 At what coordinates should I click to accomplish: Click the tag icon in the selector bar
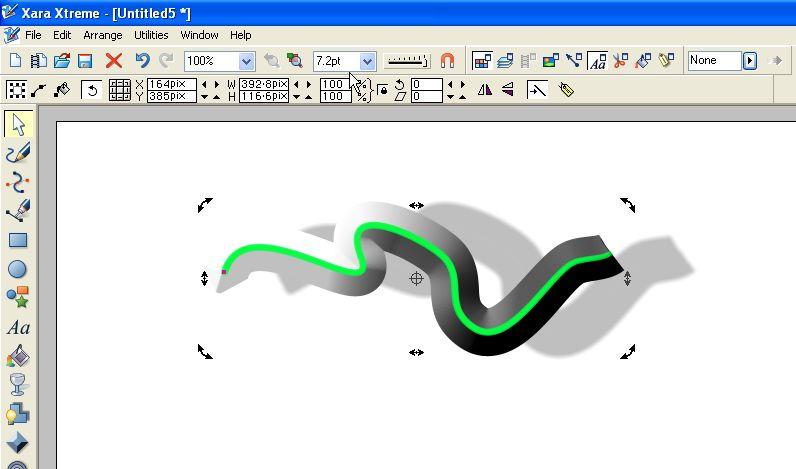click(566, 90)
